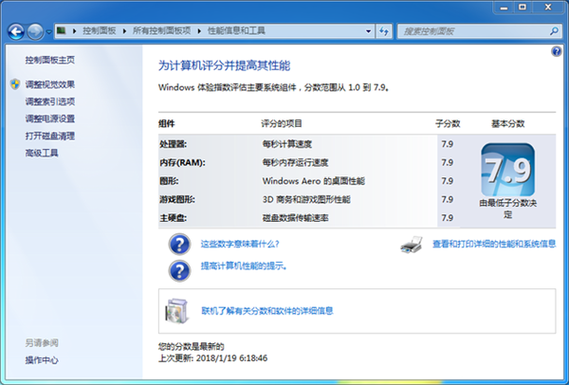Viewport: 569px width, 385px height.
Task: Click the 游戏图形 row label
Action: [177, 200]
